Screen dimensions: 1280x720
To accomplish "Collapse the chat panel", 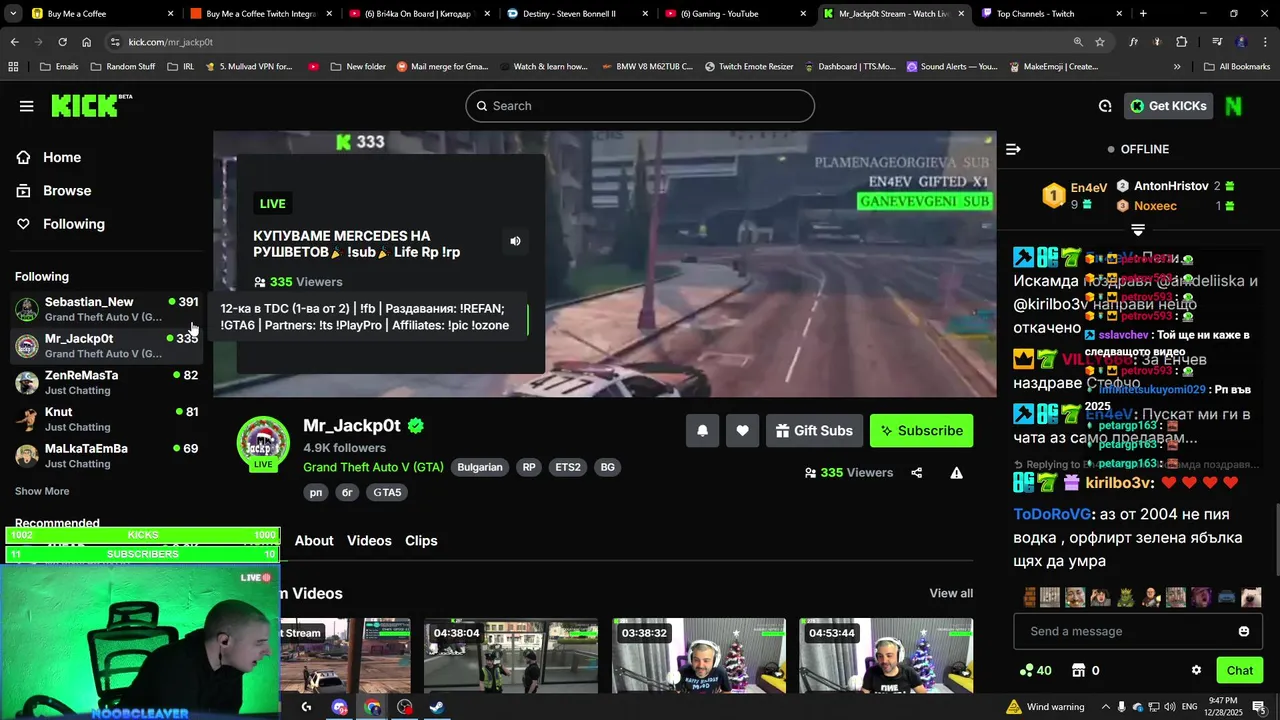I will [x=1013, y=149].
